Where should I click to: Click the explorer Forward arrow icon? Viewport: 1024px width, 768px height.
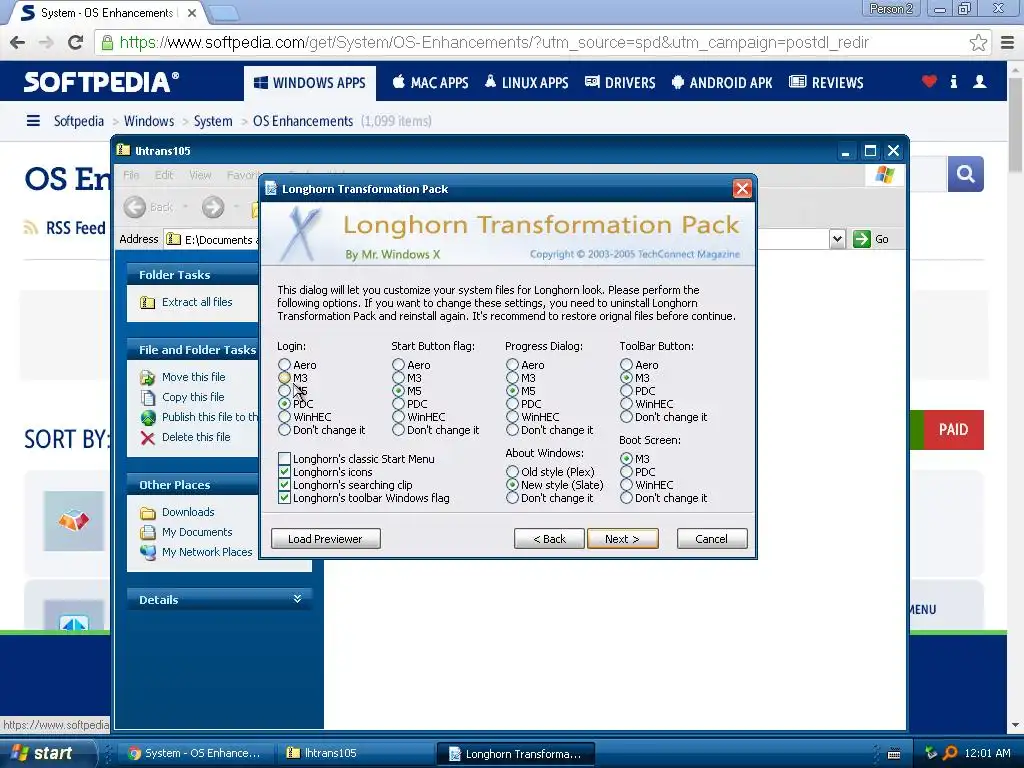(x=212, y=207)
